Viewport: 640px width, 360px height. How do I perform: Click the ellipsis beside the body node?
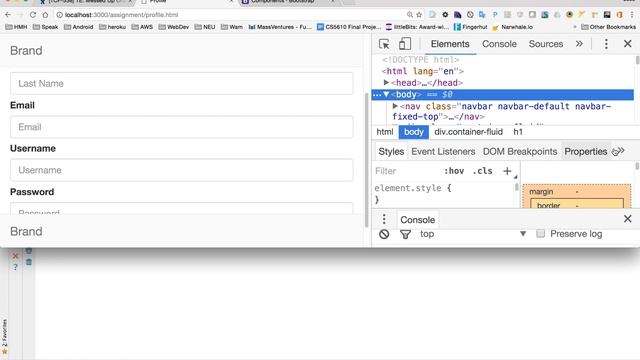point(377,95)
